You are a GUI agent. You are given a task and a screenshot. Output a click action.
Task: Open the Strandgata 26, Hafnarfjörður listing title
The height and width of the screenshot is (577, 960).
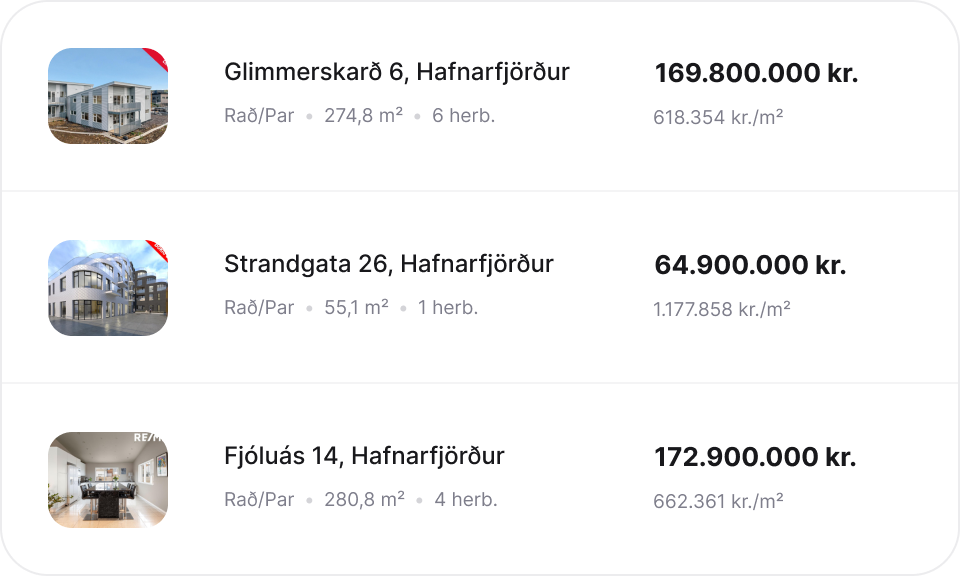tap(389, 264)
